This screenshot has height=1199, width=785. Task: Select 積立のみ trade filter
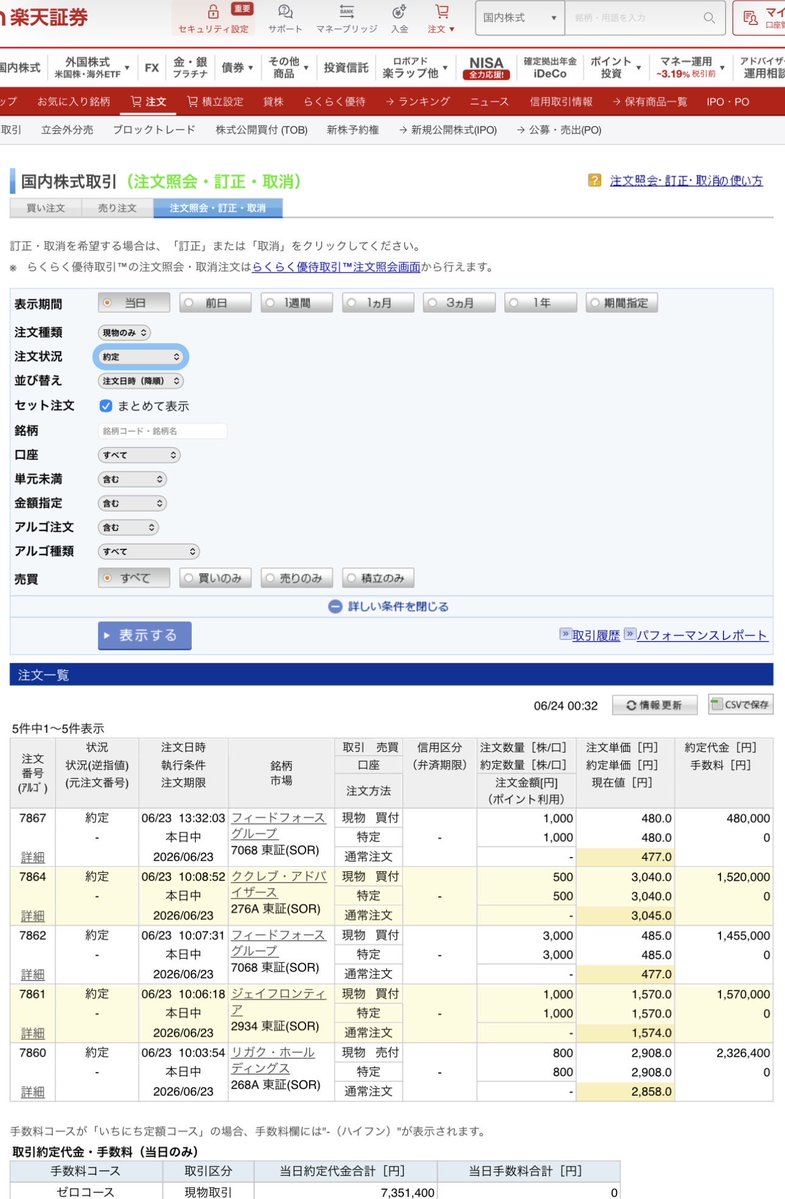pyautogui.click(x=378, y=578)
